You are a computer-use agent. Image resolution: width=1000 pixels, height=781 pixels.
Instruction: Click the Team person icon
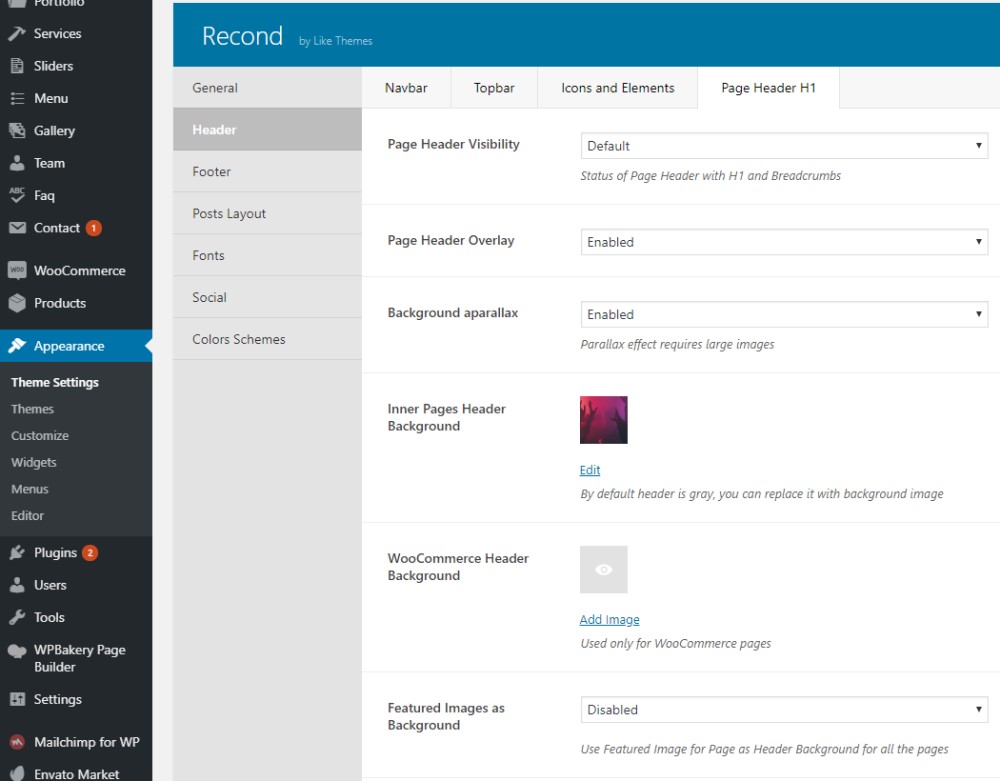pos(17,163)
